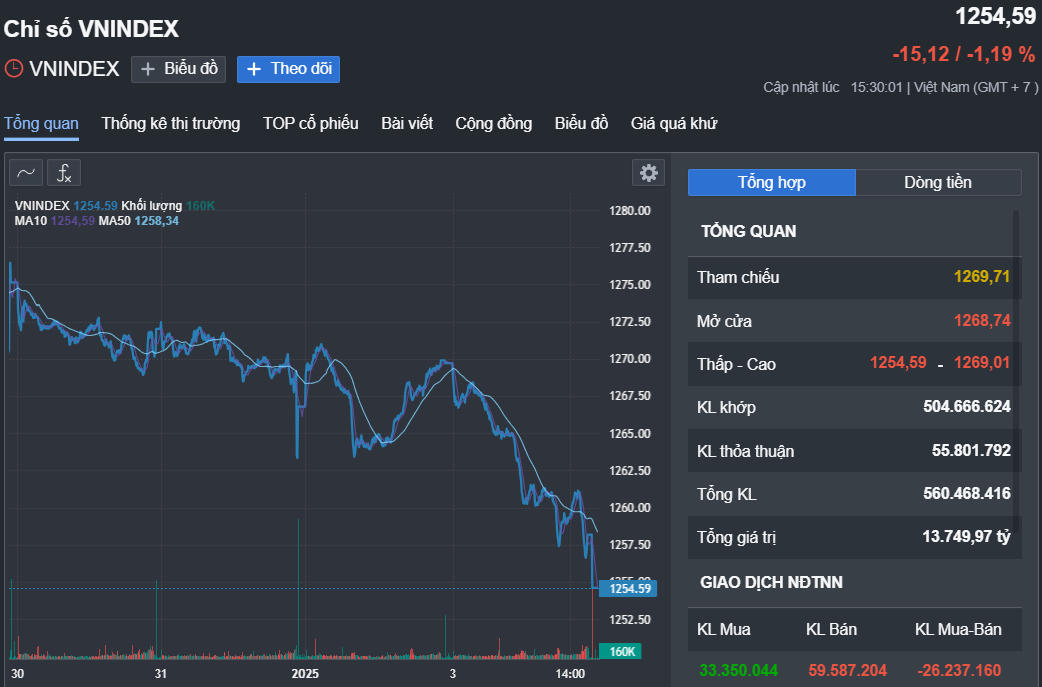Viewport: 1042px width, 687px height.
Task: Switch to the Dòng tiền panel
Action: pyautogui.click(x=938, y=182)
